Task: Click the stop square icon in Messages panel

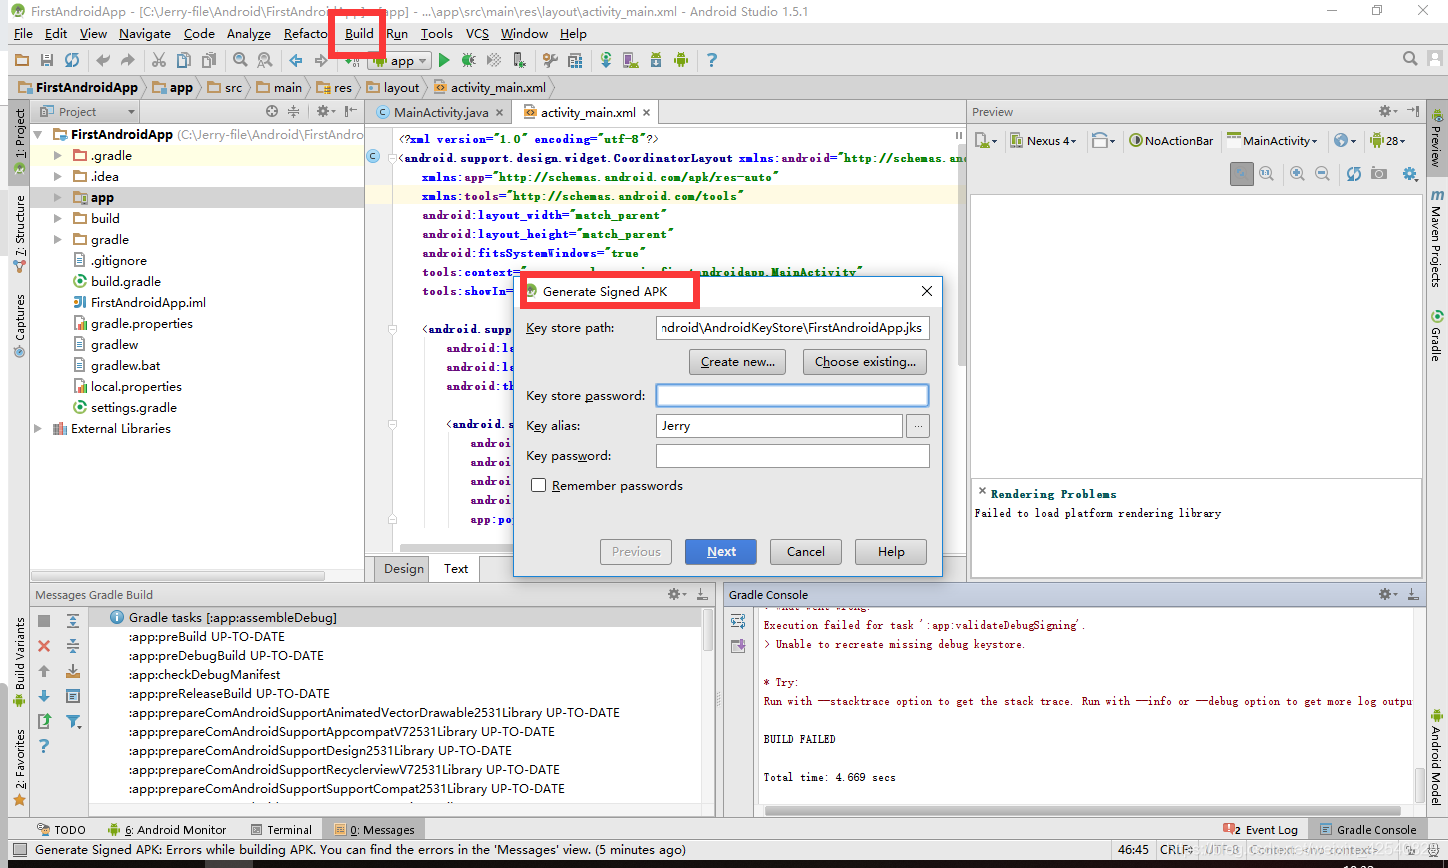Action: 44,621
